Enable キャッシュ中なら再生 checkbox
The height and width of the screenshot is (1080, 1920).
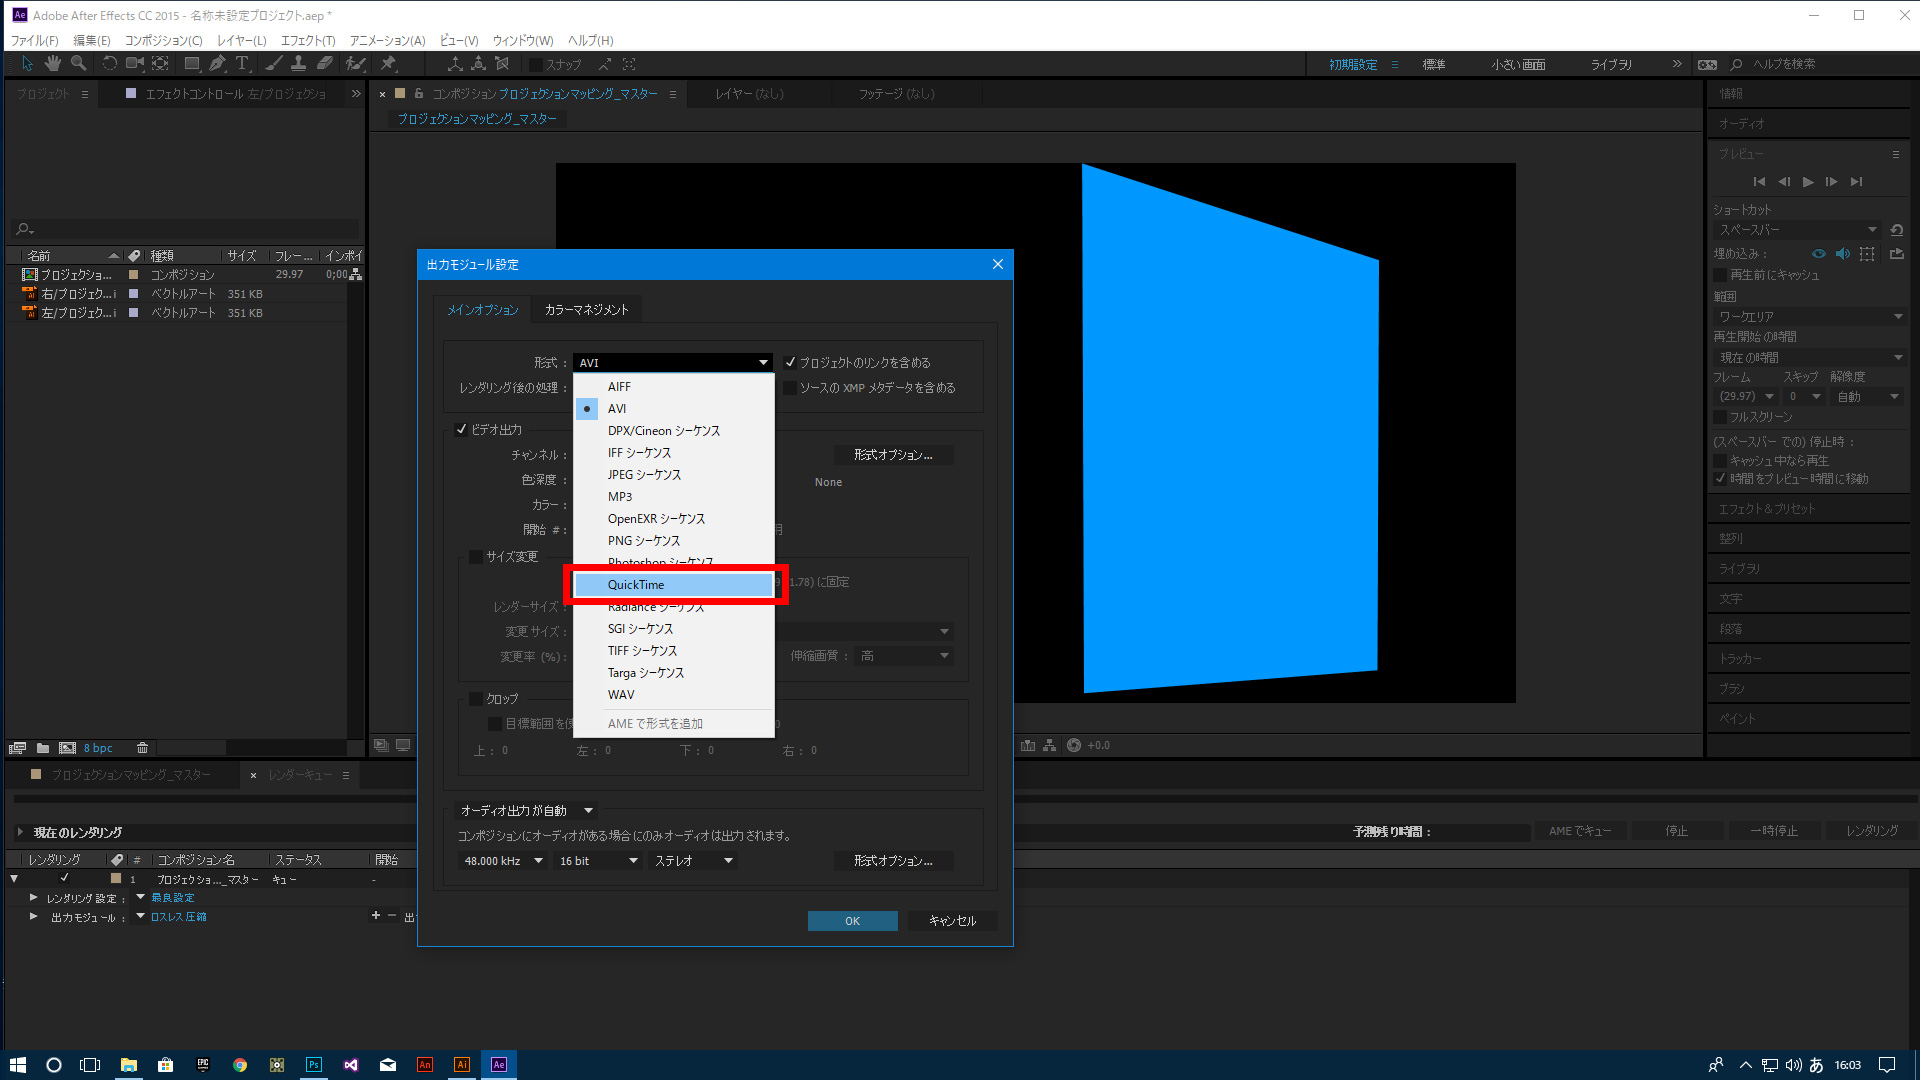(x=1720, y=461)
